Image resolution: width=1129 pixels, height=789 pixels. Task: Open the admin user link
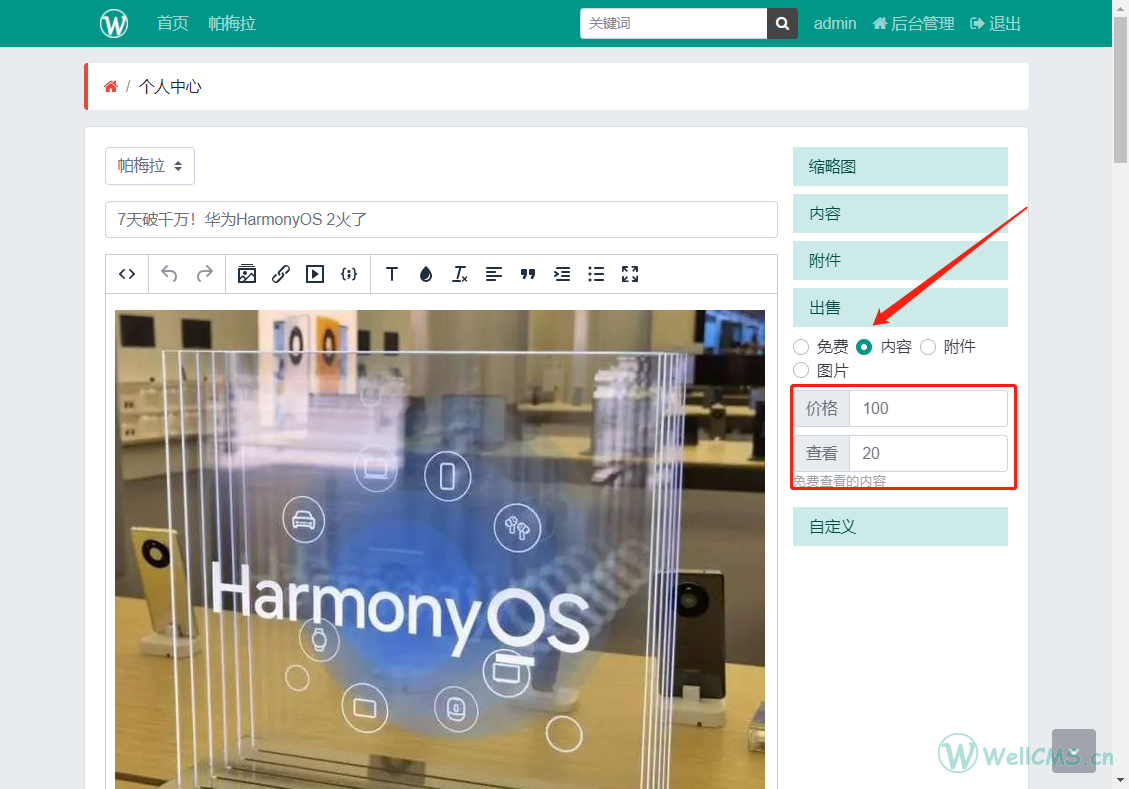tap(835, 24)
